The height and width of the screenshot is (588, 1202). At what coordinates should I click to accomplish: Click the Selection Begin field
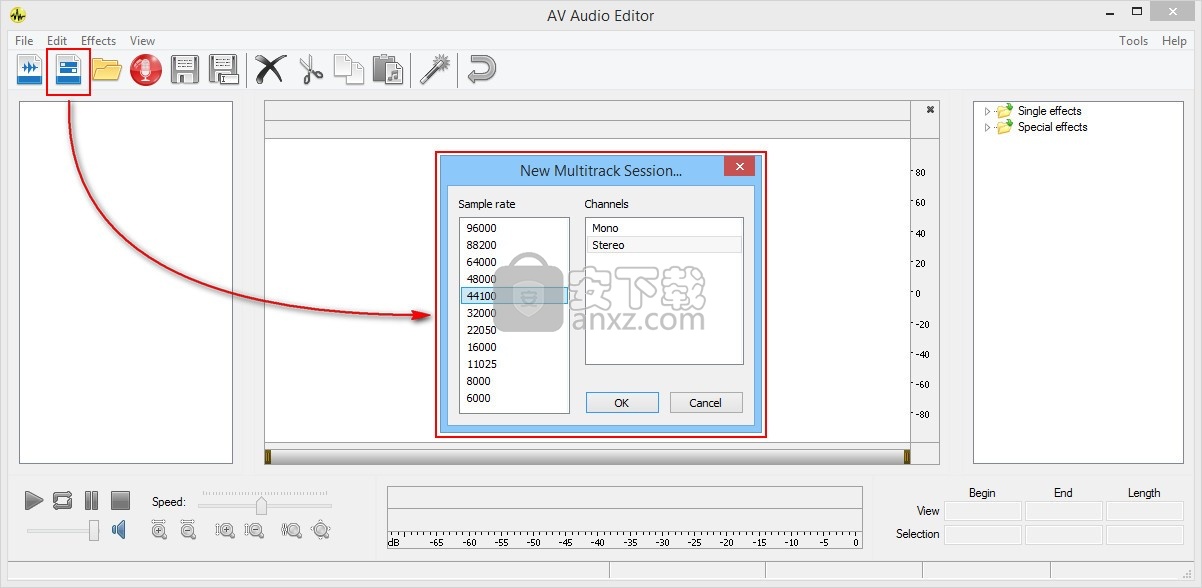(983, 534)
